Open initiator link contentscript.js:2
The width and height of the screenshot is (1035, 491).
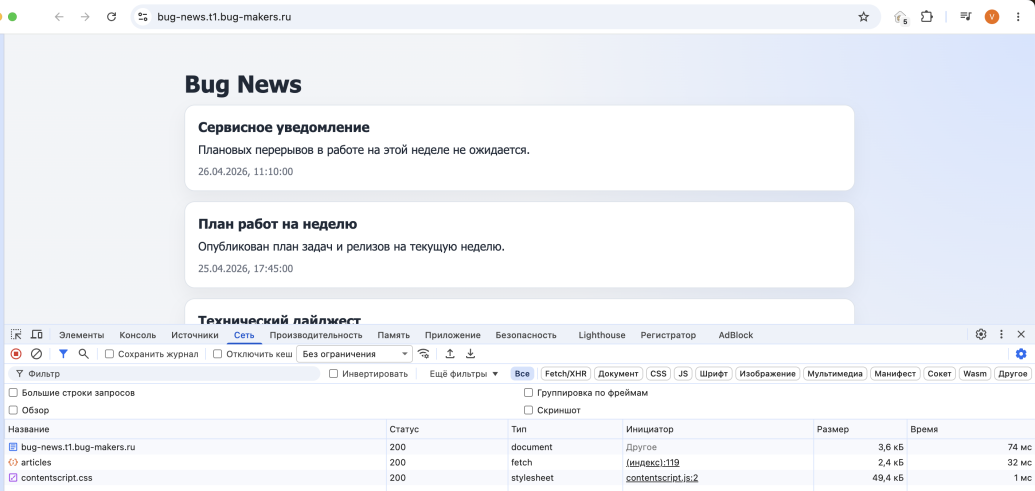[x=662, y=478]
